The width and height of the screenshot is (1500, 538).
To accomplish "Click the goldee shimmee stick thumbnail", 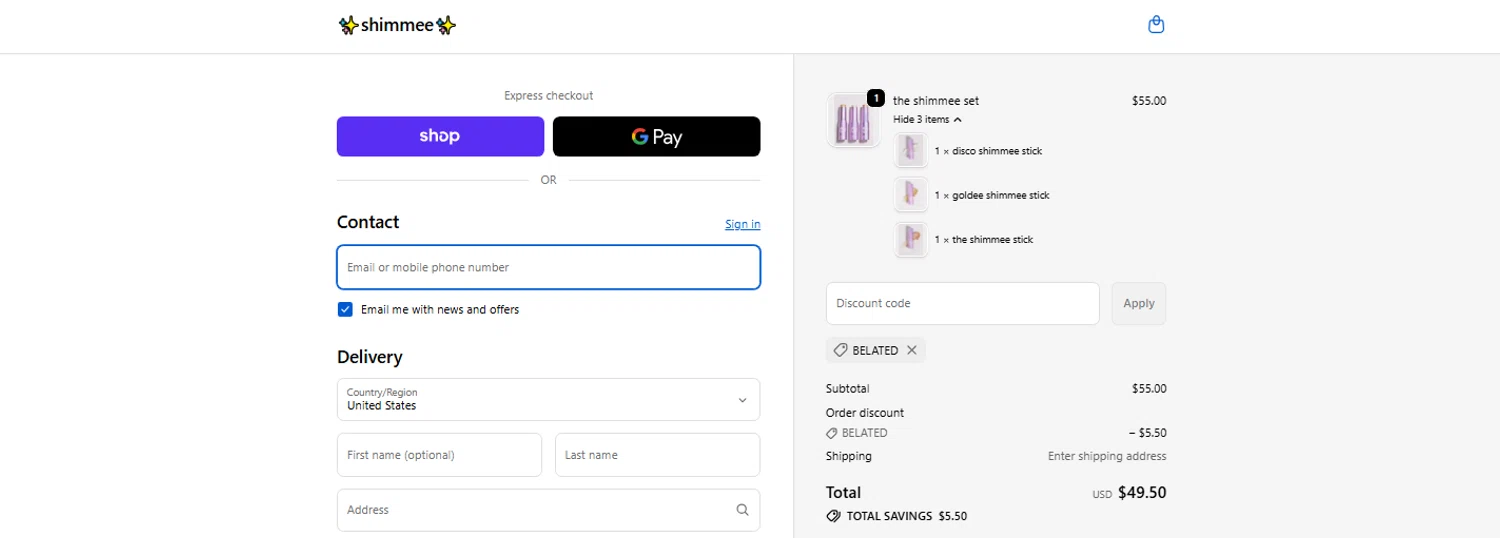I will pos(910,195).
